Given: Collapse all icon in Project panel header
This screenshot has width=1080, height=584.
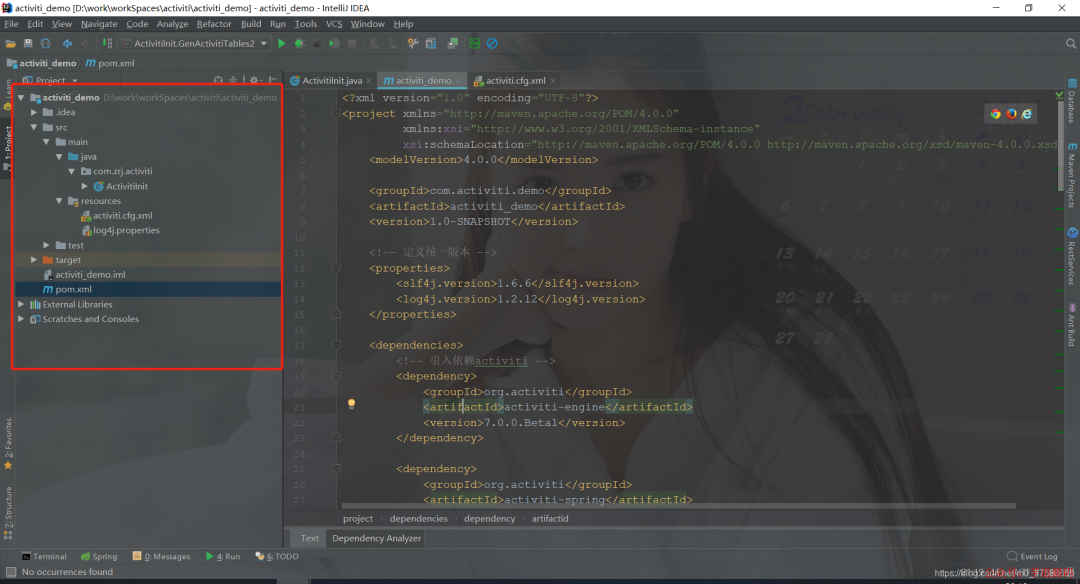Looking at the screenshot, I should coord(233,81).
